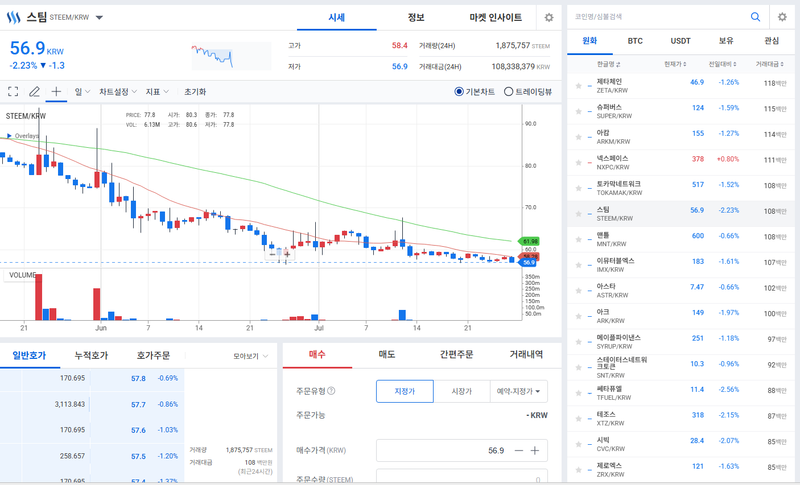Open the 예약-지정가 dropdown
800x485 pixels.
pos(518,391)
